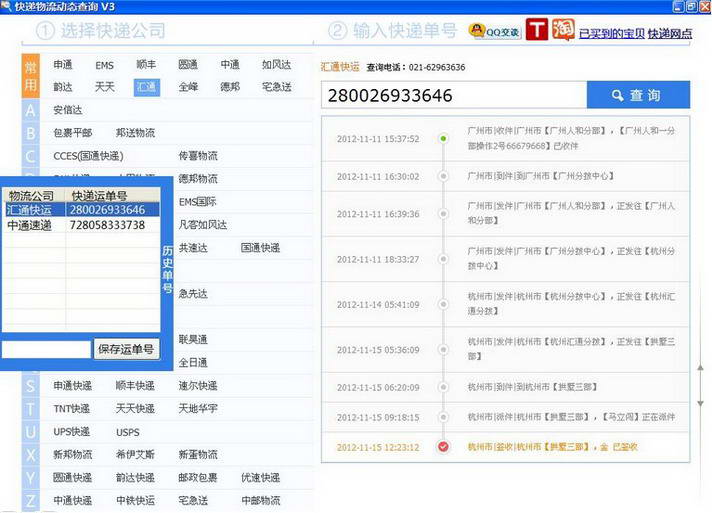Select EMS国际 courier
Viewport: 712px width, 513px height.
pos(197,202)
